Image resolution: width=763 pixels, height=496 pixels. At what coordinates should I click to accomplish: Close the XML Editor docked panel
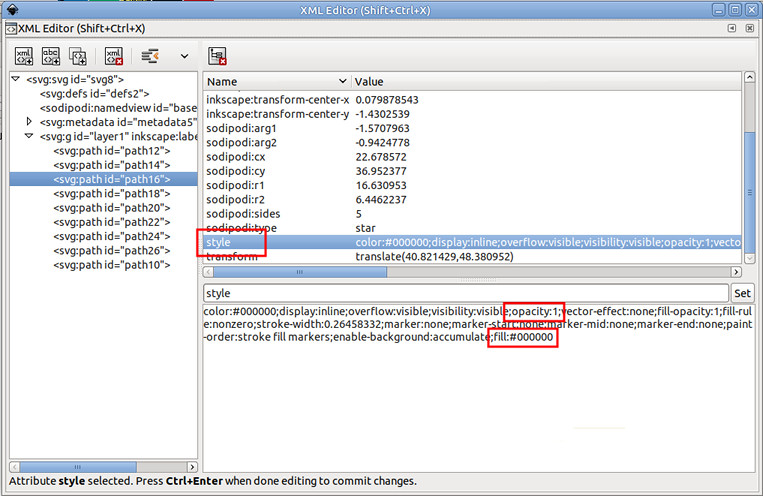(750, 28)
